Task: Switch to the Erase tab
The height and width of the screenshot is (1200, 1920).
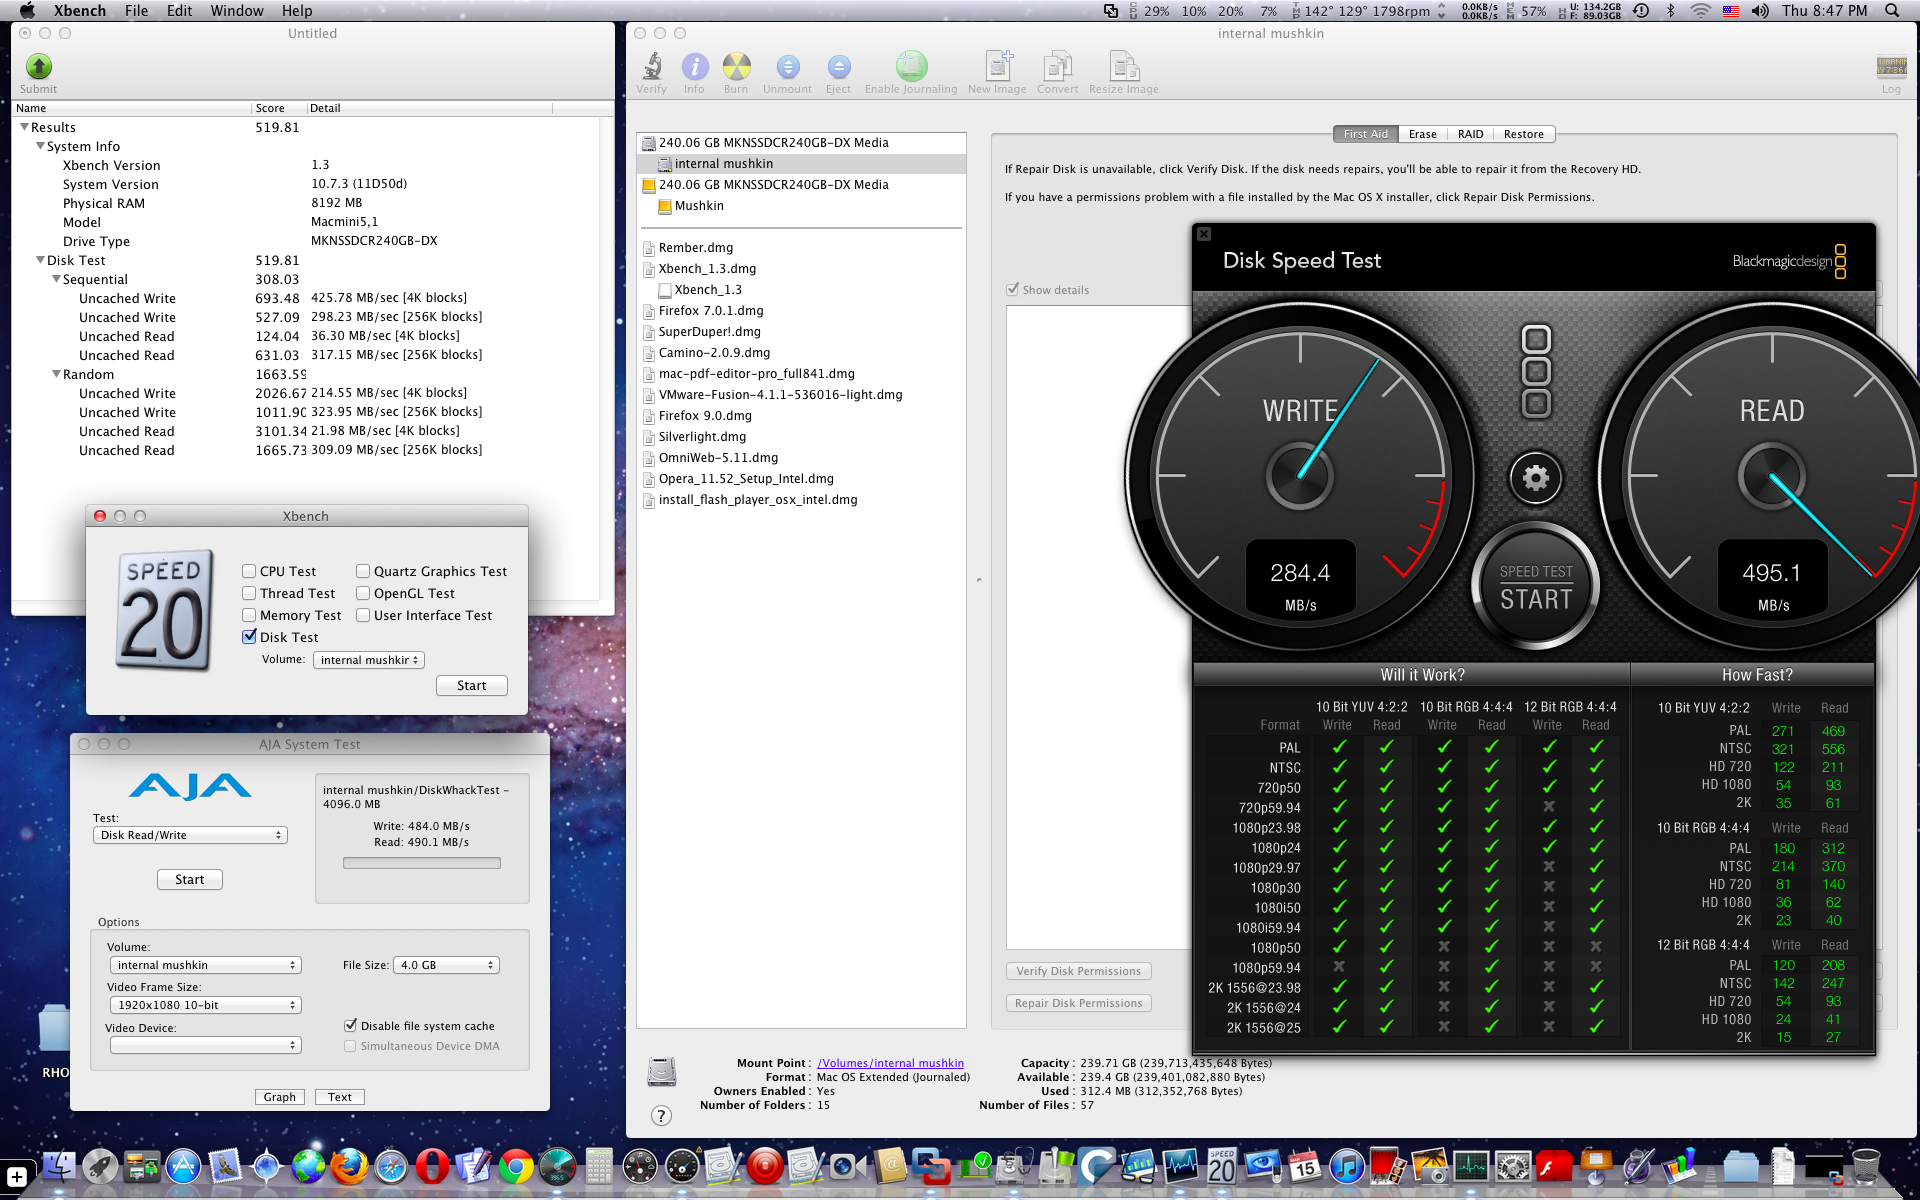Action: tap(1422, 134)
